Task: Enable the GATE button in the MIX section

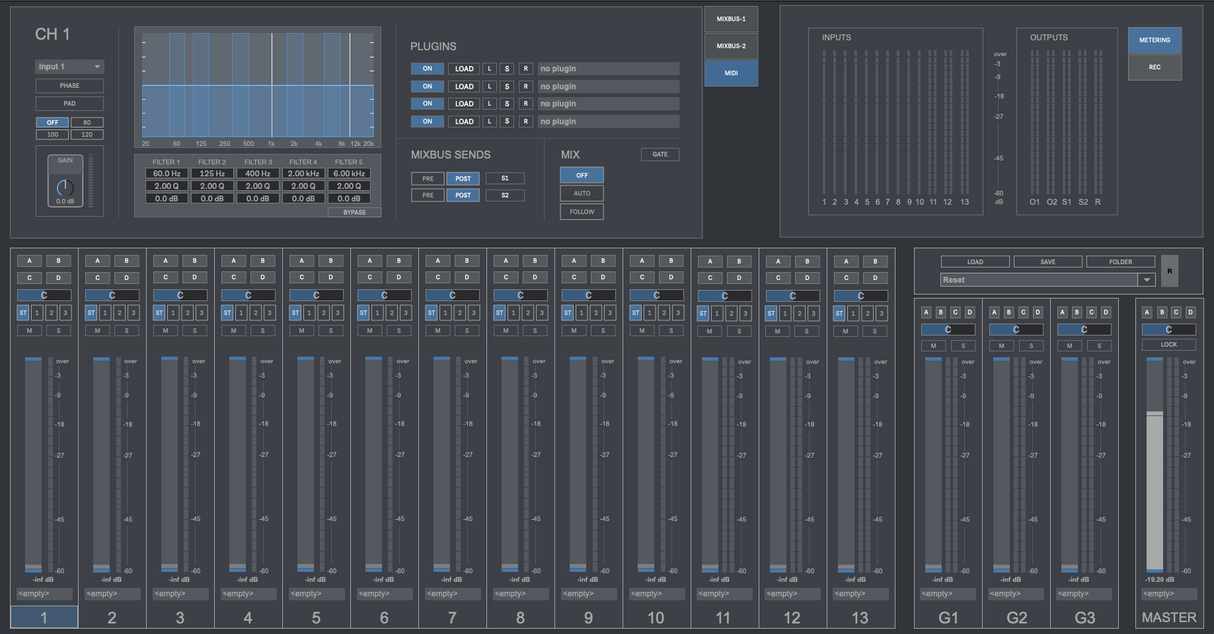Action: click(660, 155)
